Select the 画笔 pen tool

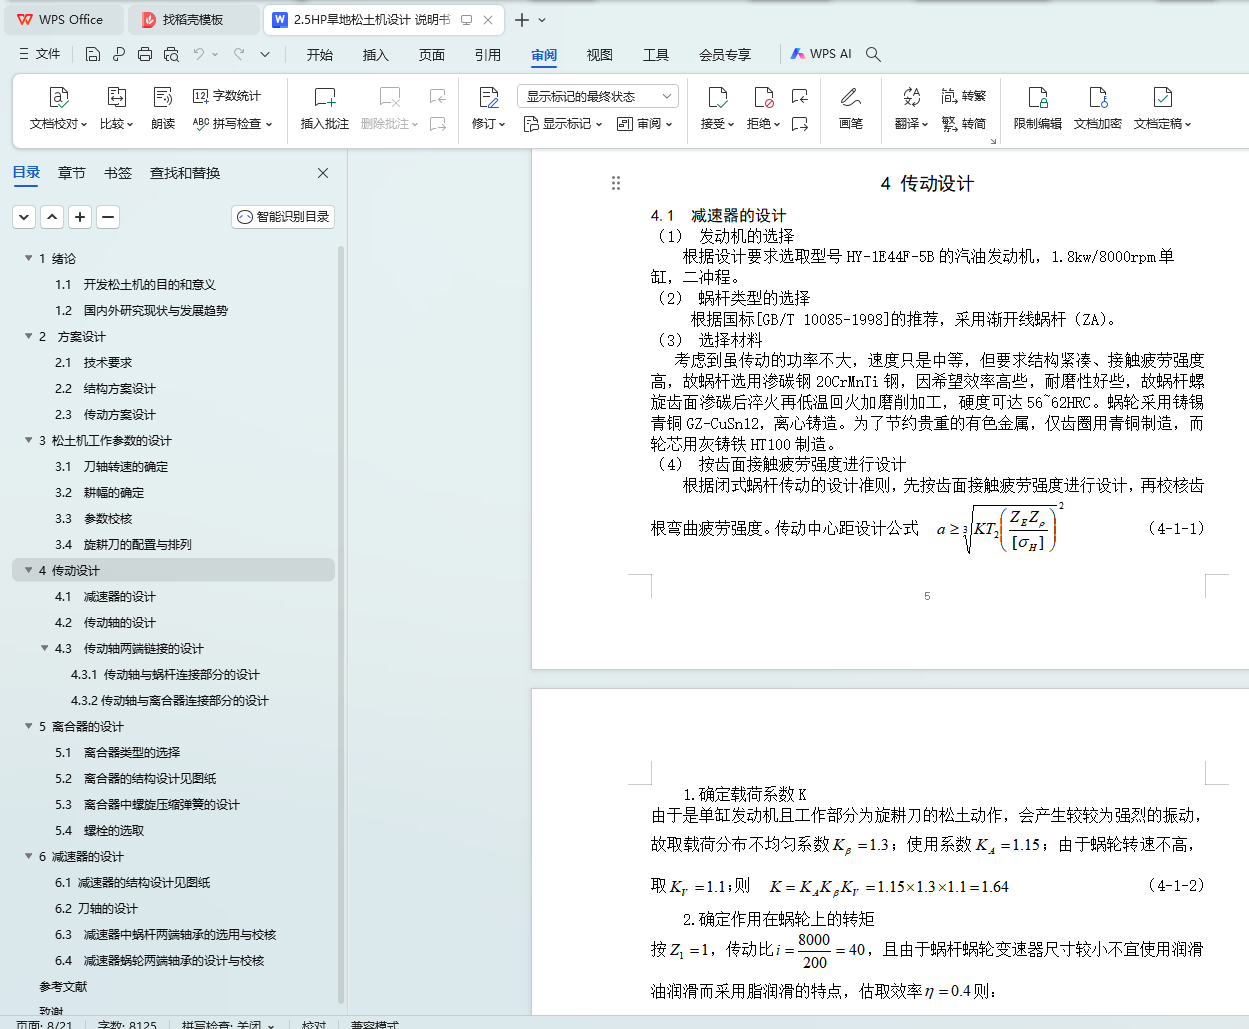pyautogui.click(x=851, y=108)
